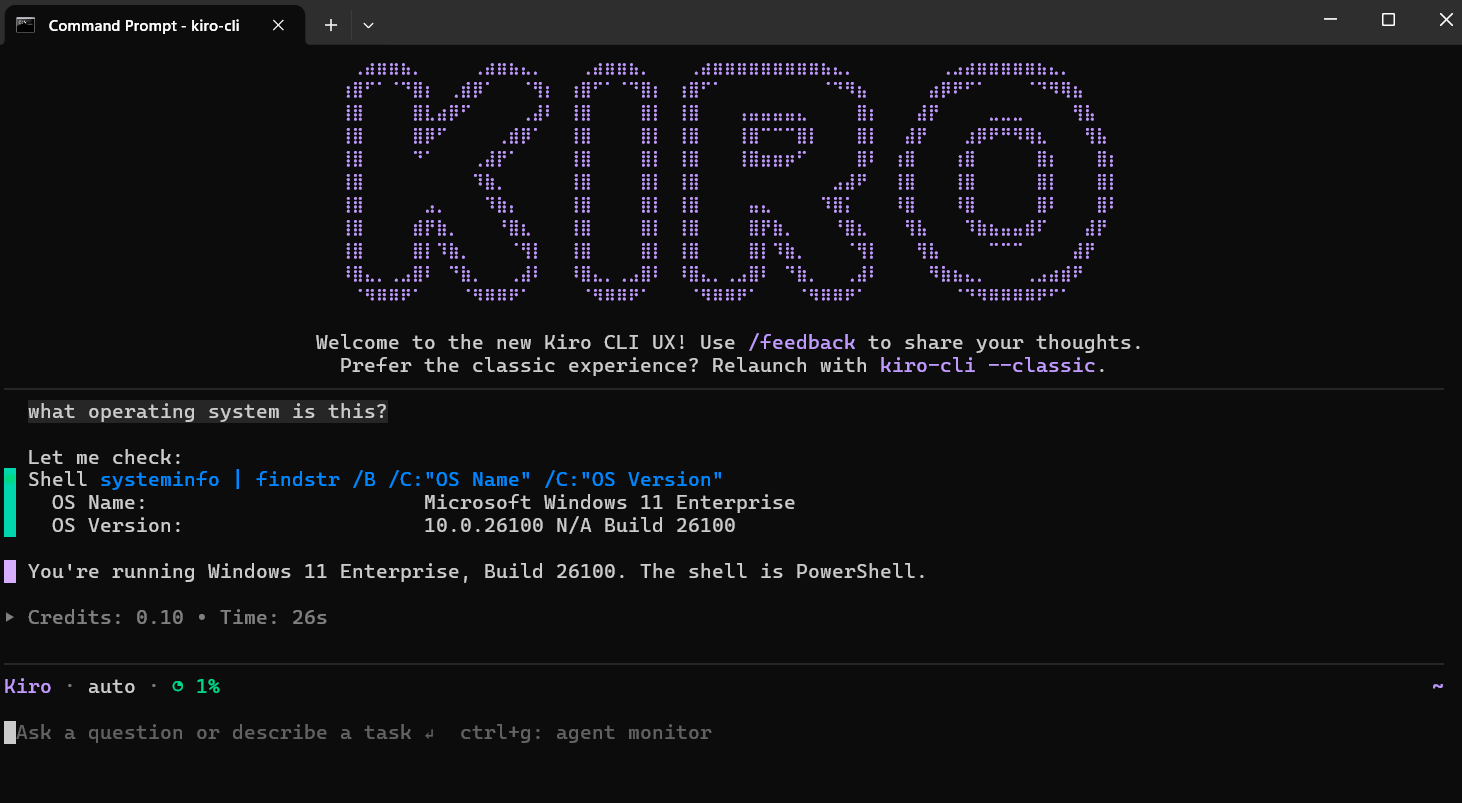
Task: Click the tilde symbol at the status bar right
Action: pos(1438,686)
